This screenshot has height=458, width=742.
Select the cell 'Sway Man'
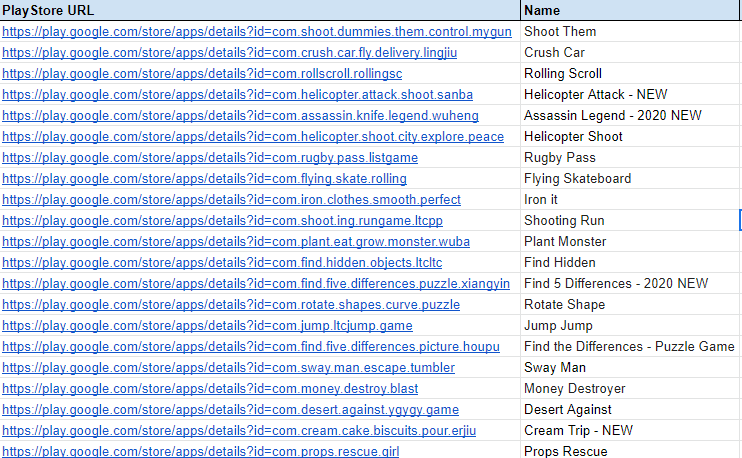(x=629, y=368)
